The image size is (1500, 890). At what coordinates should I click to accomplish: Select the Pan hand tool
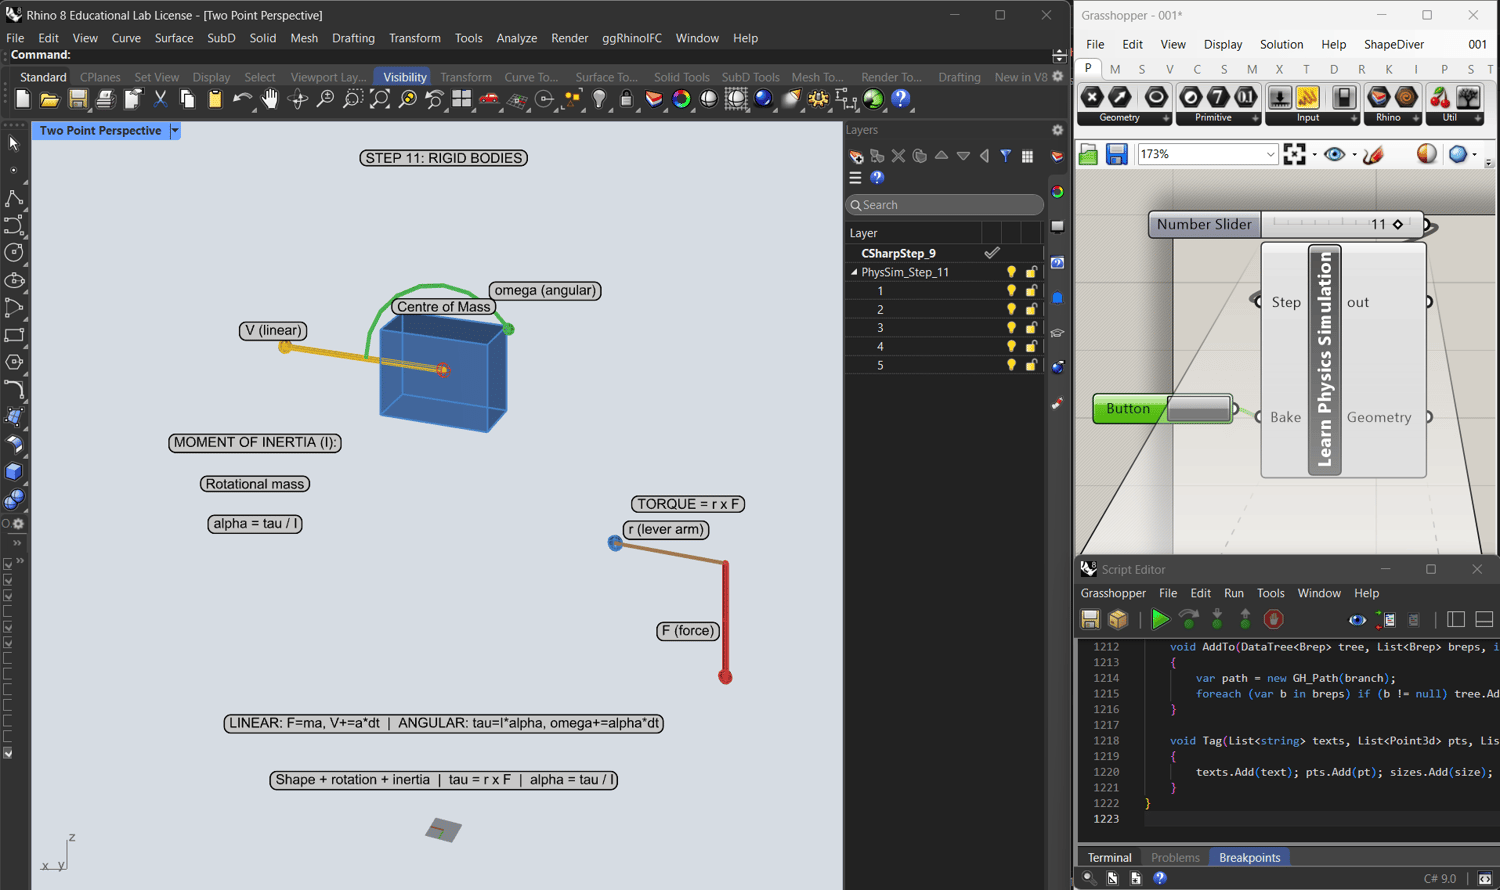click(x=270, y=99)
